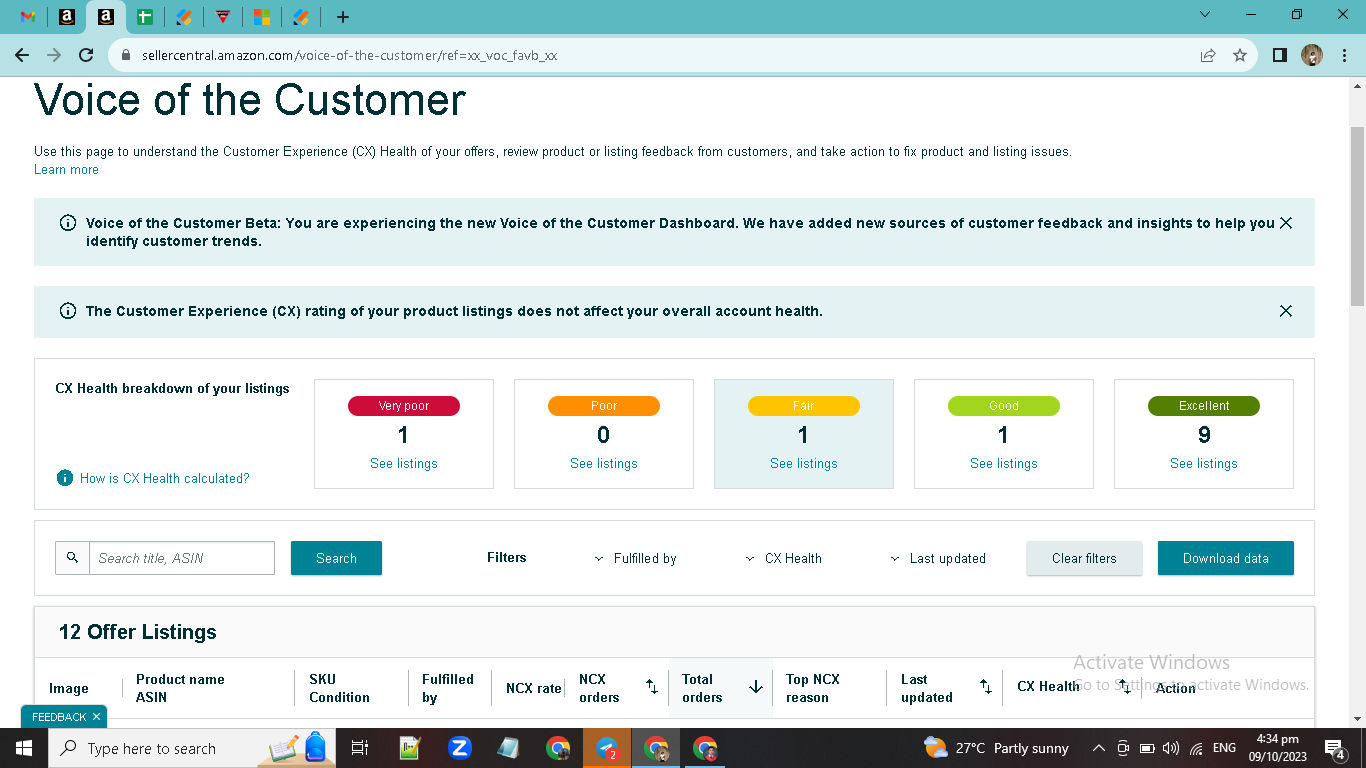Select the red Very poor badge
The image size is (1366, 768).
[404, 406]
